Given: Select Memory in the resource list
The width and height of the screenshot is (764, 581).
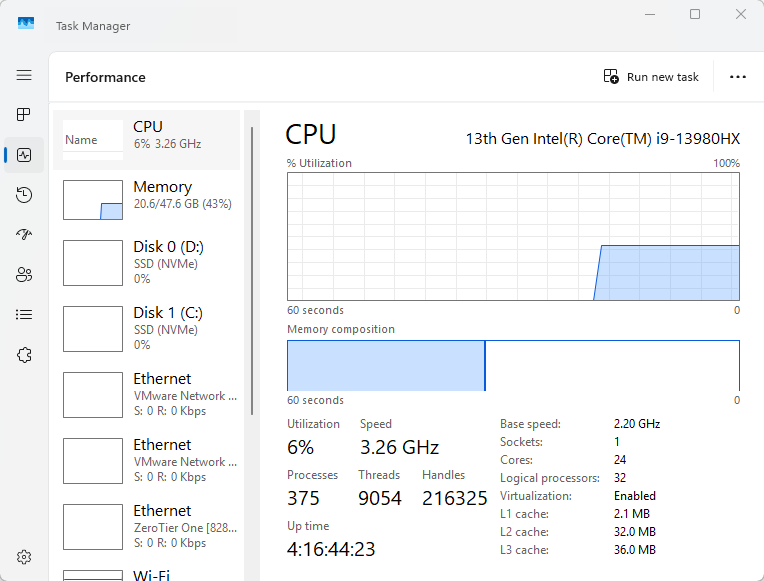Looking at the screenshot, I should point(147,200).
